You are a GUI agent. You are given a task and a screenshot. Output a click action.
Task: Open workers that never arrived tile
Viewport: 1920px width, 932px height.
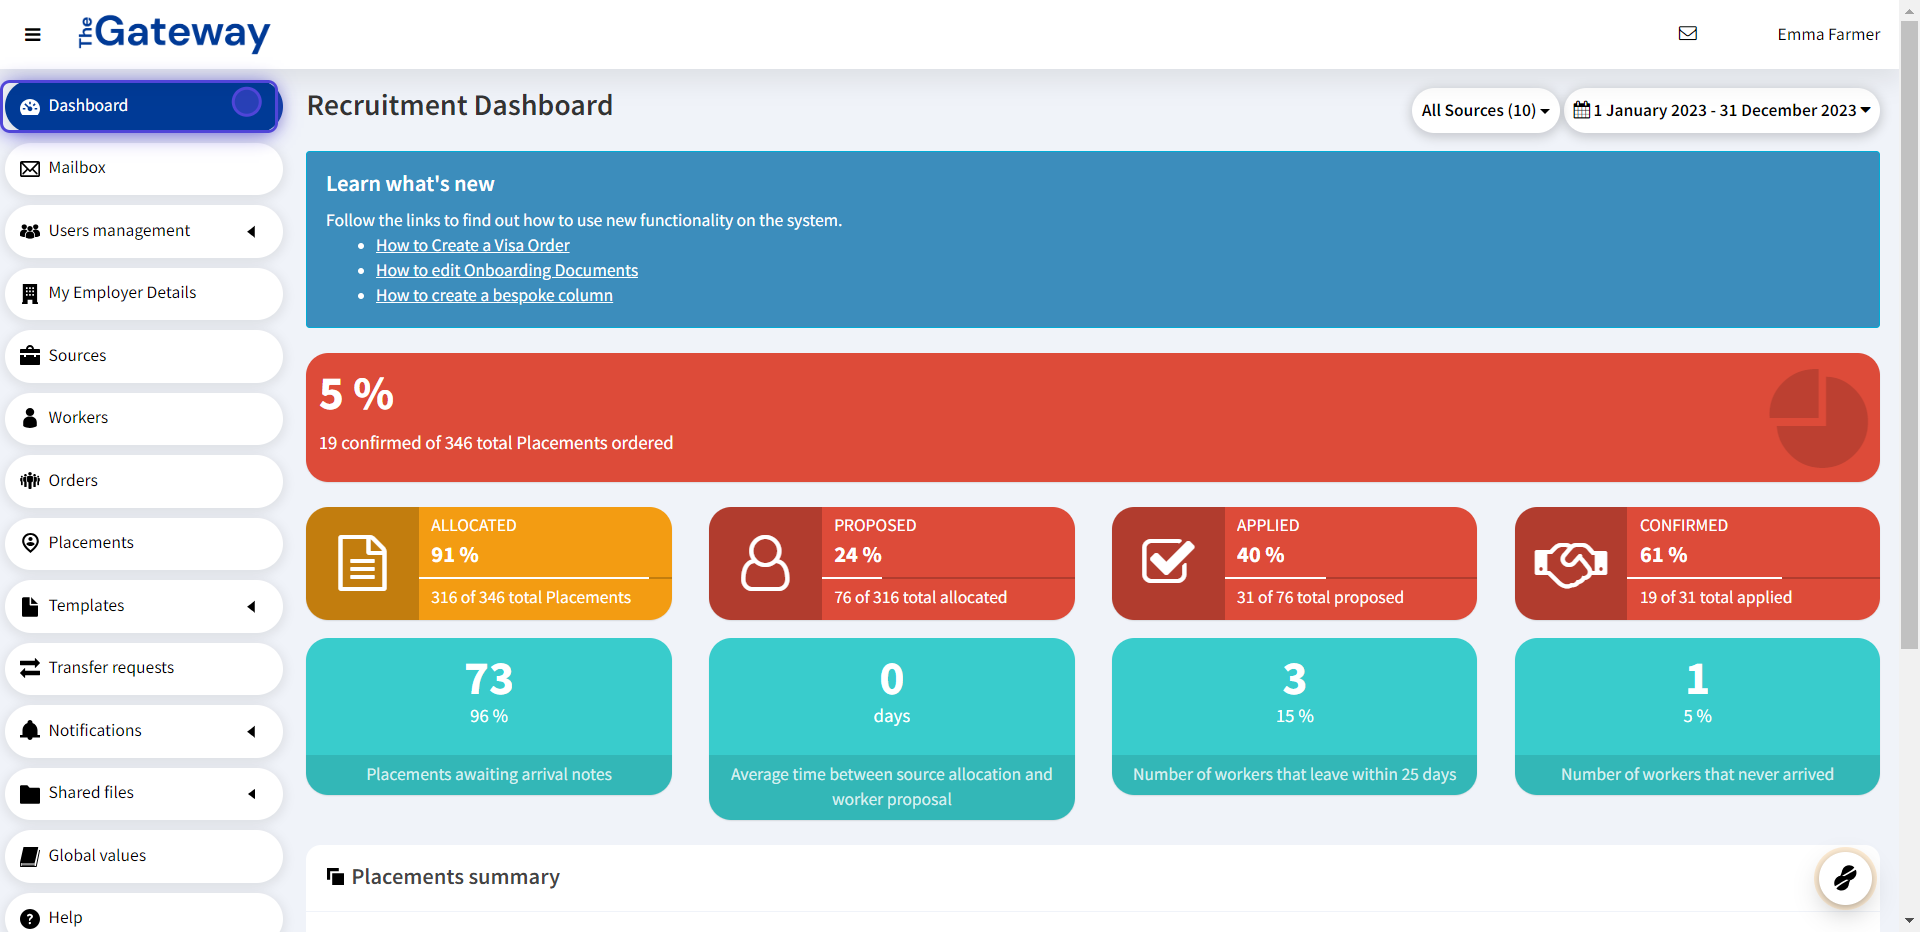coord(1697,716)
